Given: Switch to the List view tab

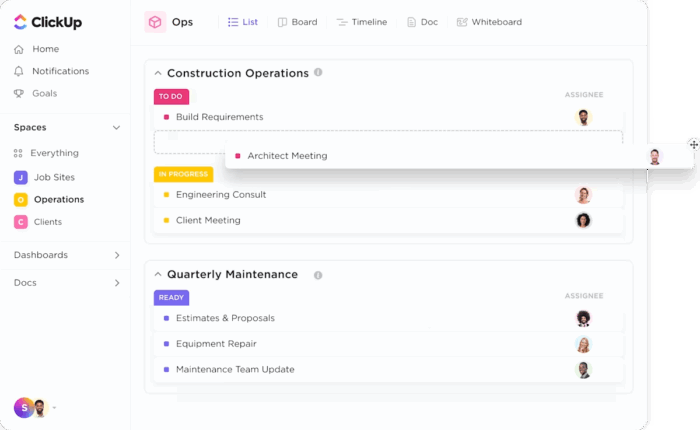Looking at the screenshot, I should point(243,22).
